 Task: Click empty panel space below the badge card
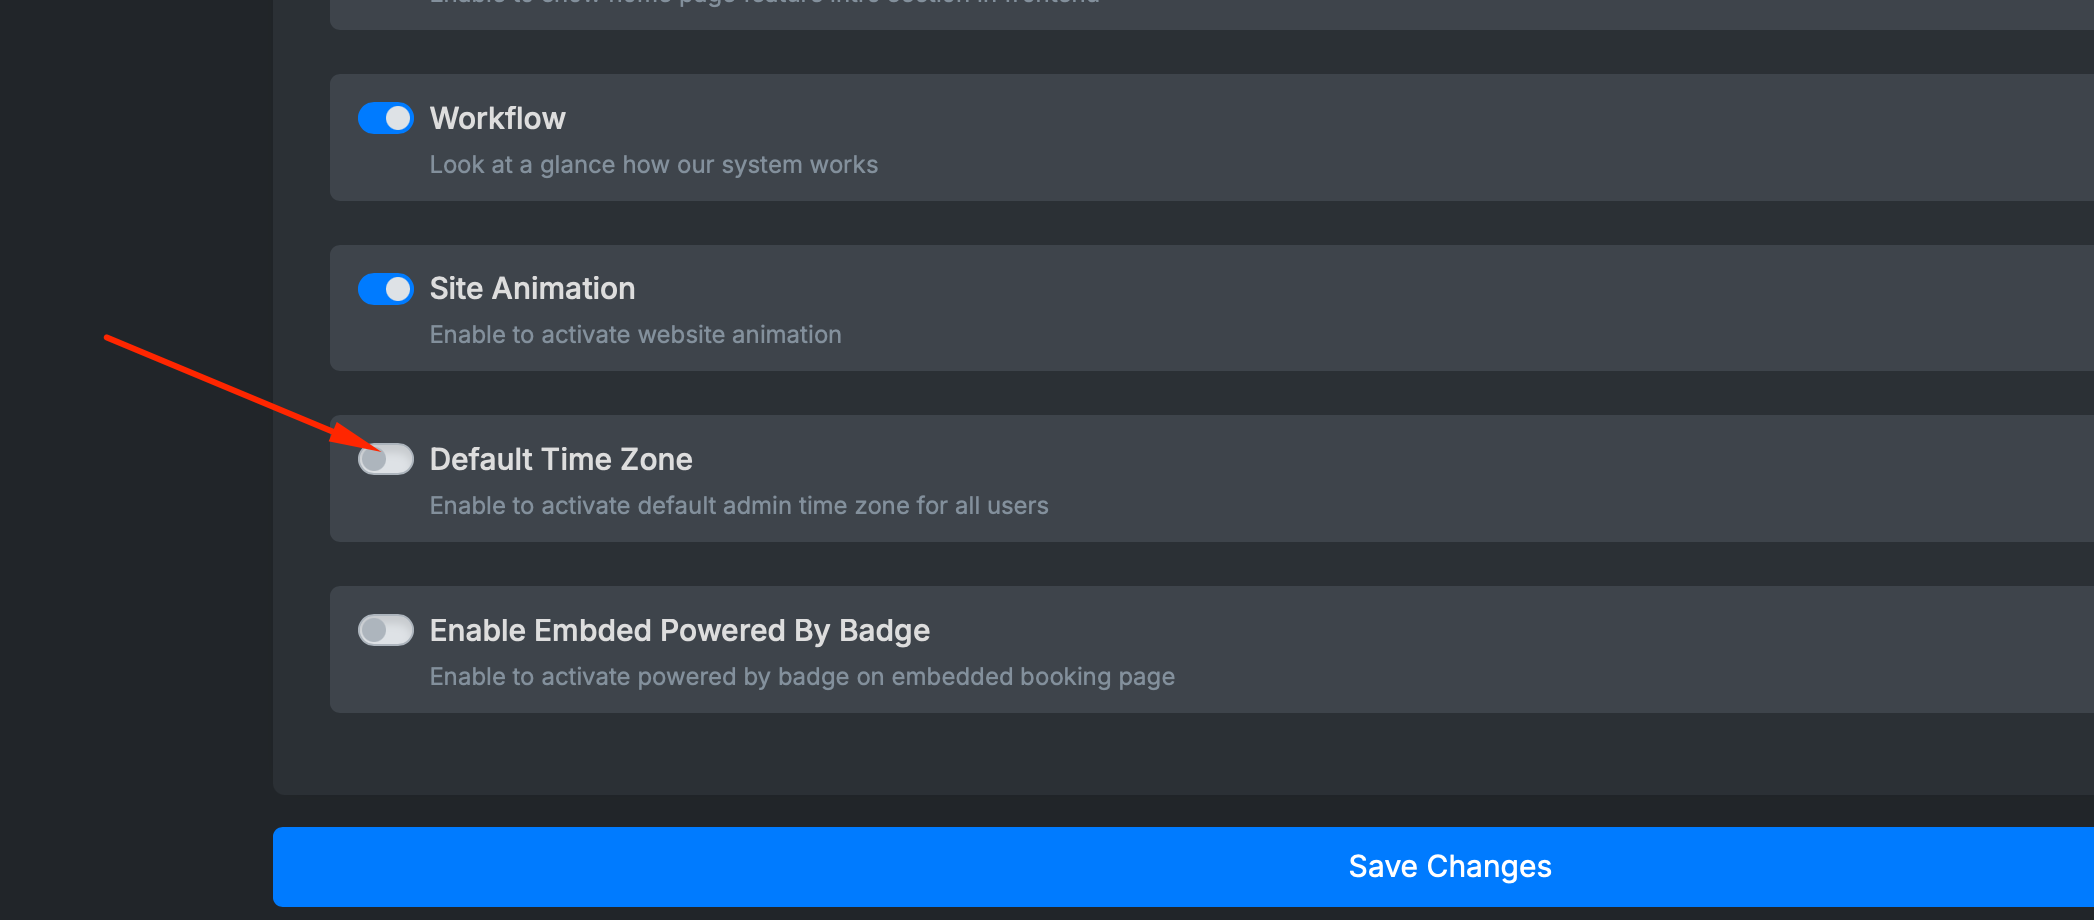(1183, 754)
